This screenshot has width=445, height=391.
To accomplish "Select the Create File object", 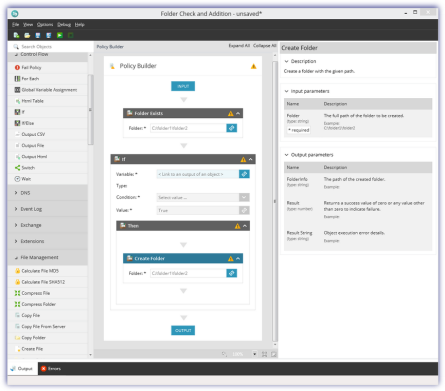I will [48, 349].
